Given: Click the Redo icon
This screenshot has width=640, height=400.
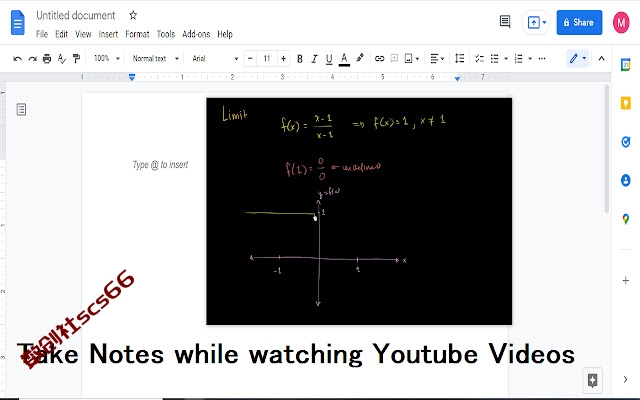Looking at the screenshot, I should tap(32, 59).
